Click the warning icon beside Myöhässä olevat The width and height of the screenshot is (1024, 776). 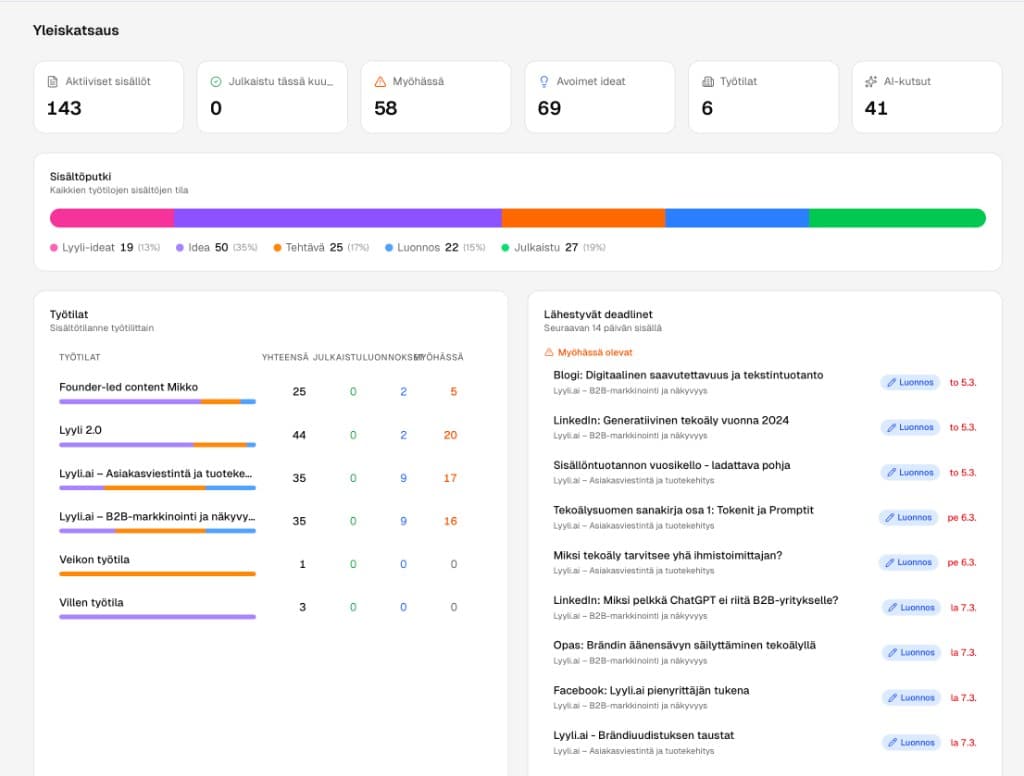coord(549,352)
